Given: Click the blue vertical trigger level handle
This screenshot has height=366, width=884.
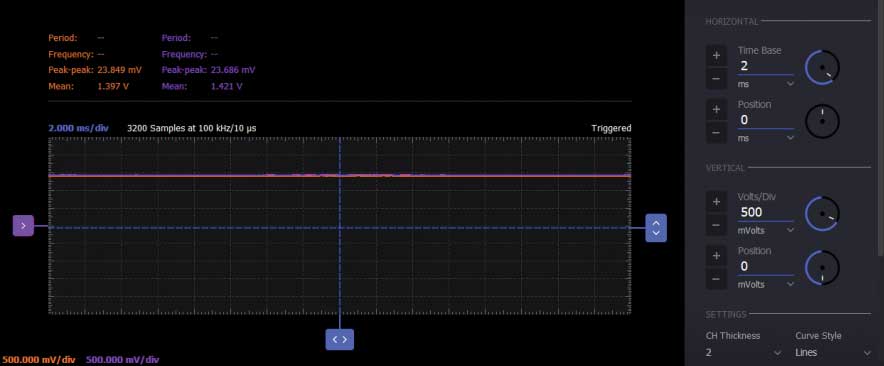Looking at the screenshot, I should [656, 228].
